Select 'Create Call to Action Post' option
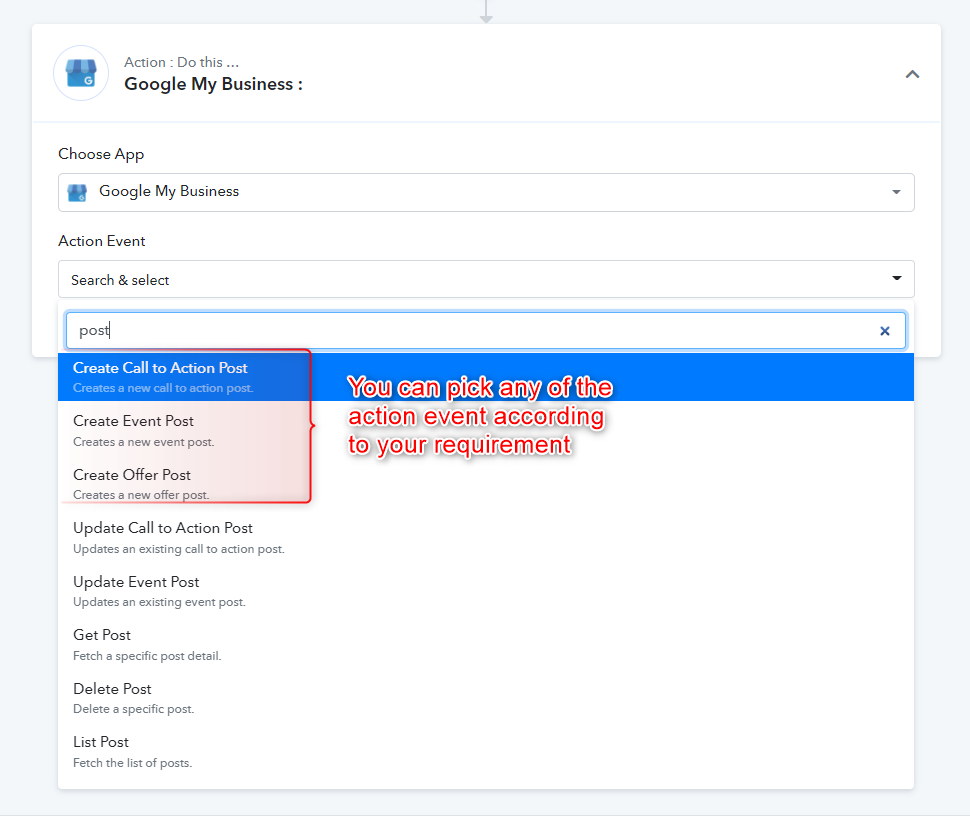This screenshot has height=816, width=970. point(486,377)
